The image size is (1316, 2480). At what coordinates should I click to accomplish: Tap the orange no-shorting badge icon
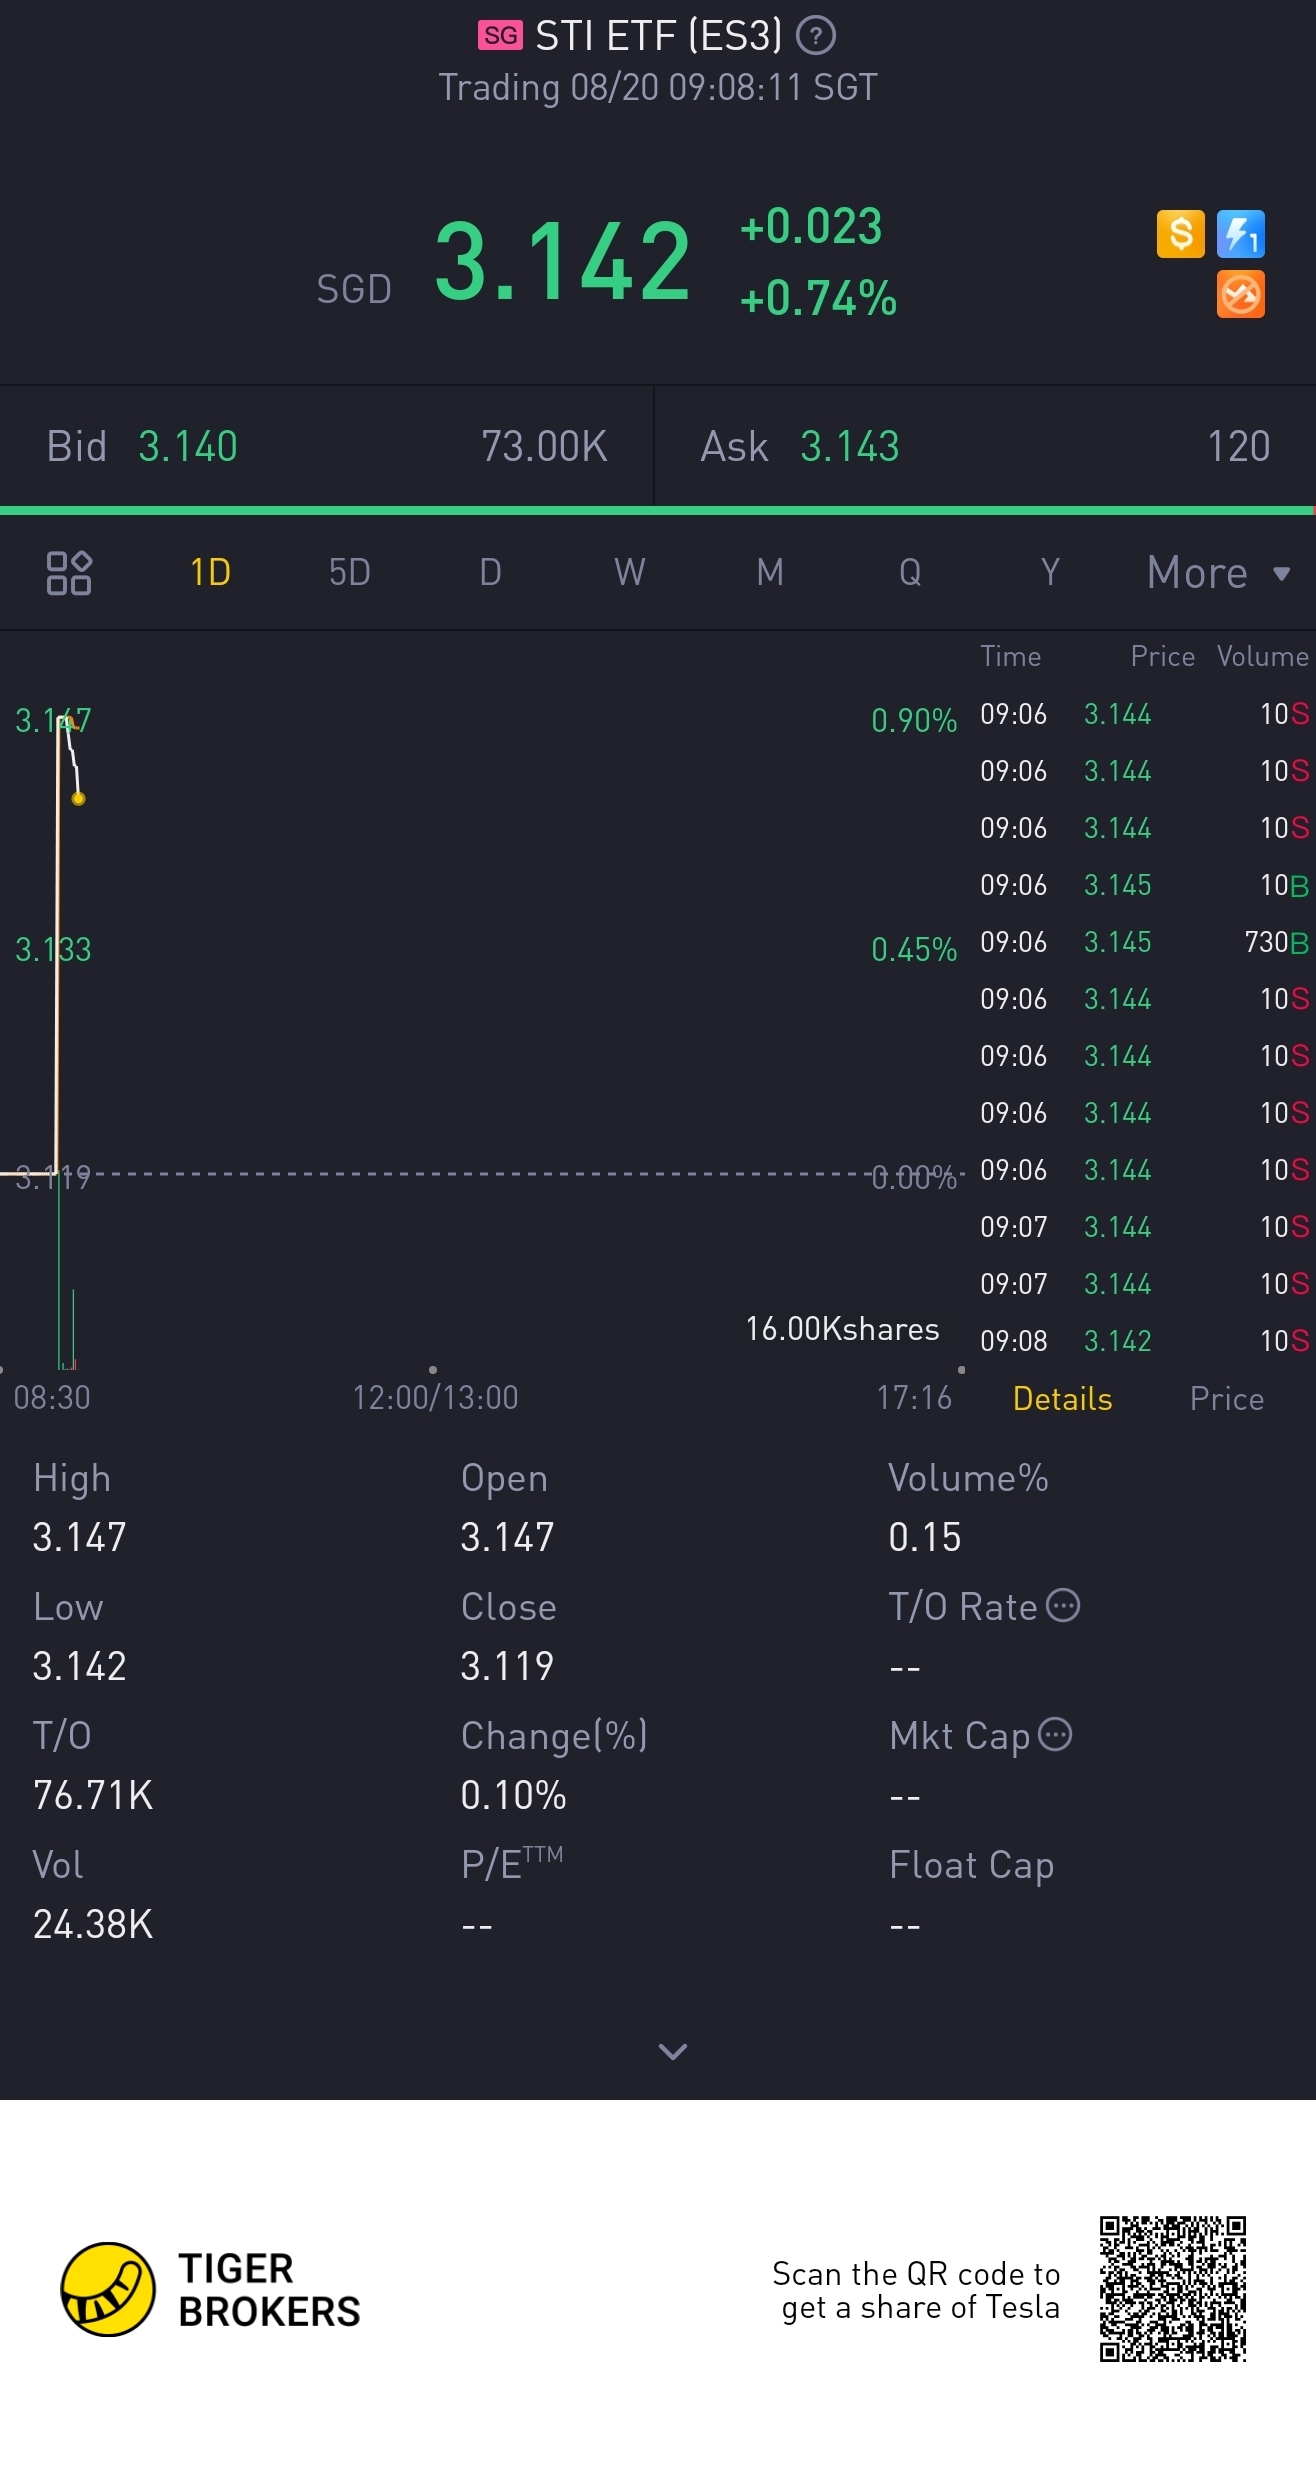pos(1240,295)
